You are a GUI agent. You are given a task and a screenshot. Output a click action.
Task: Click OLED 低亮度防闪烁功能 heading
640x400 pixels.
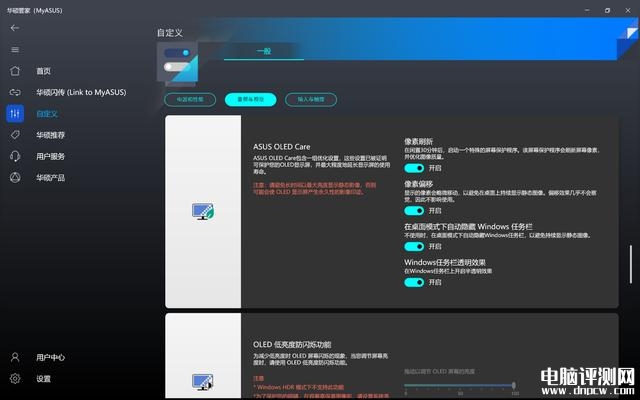[292, 344]
